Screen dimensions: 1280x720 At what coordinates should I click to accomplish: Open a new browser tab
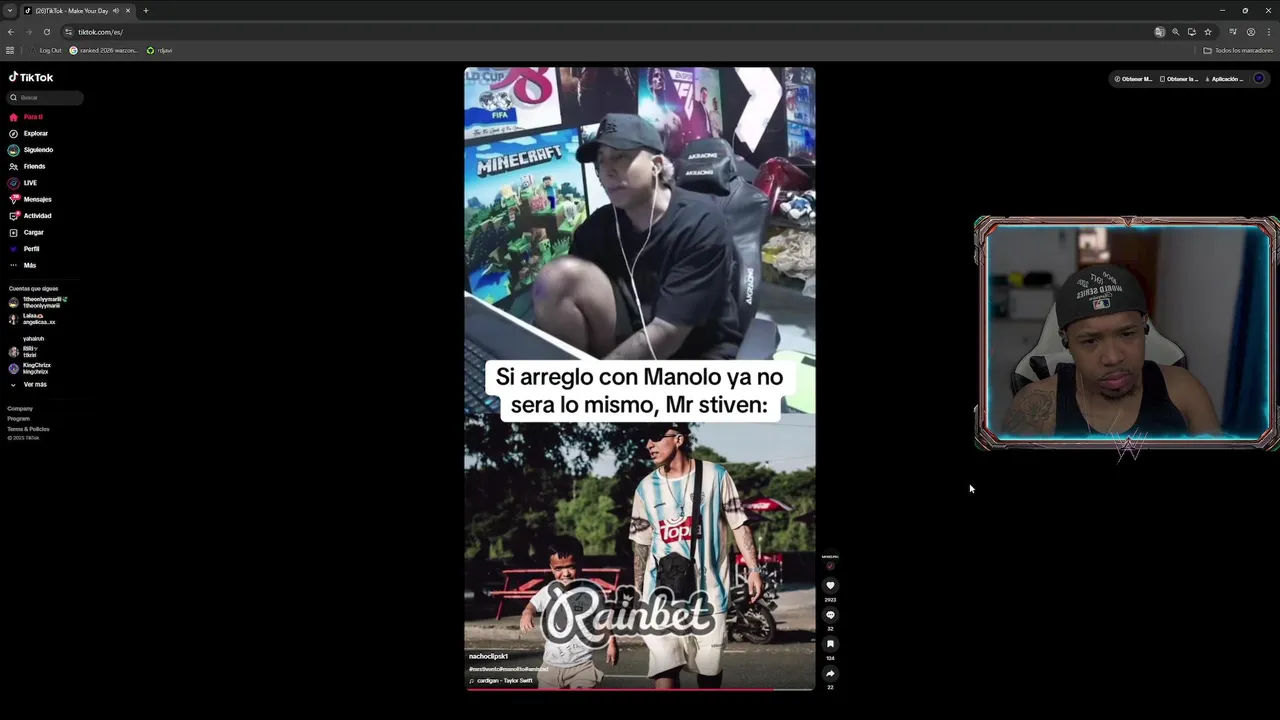(146, 10)
